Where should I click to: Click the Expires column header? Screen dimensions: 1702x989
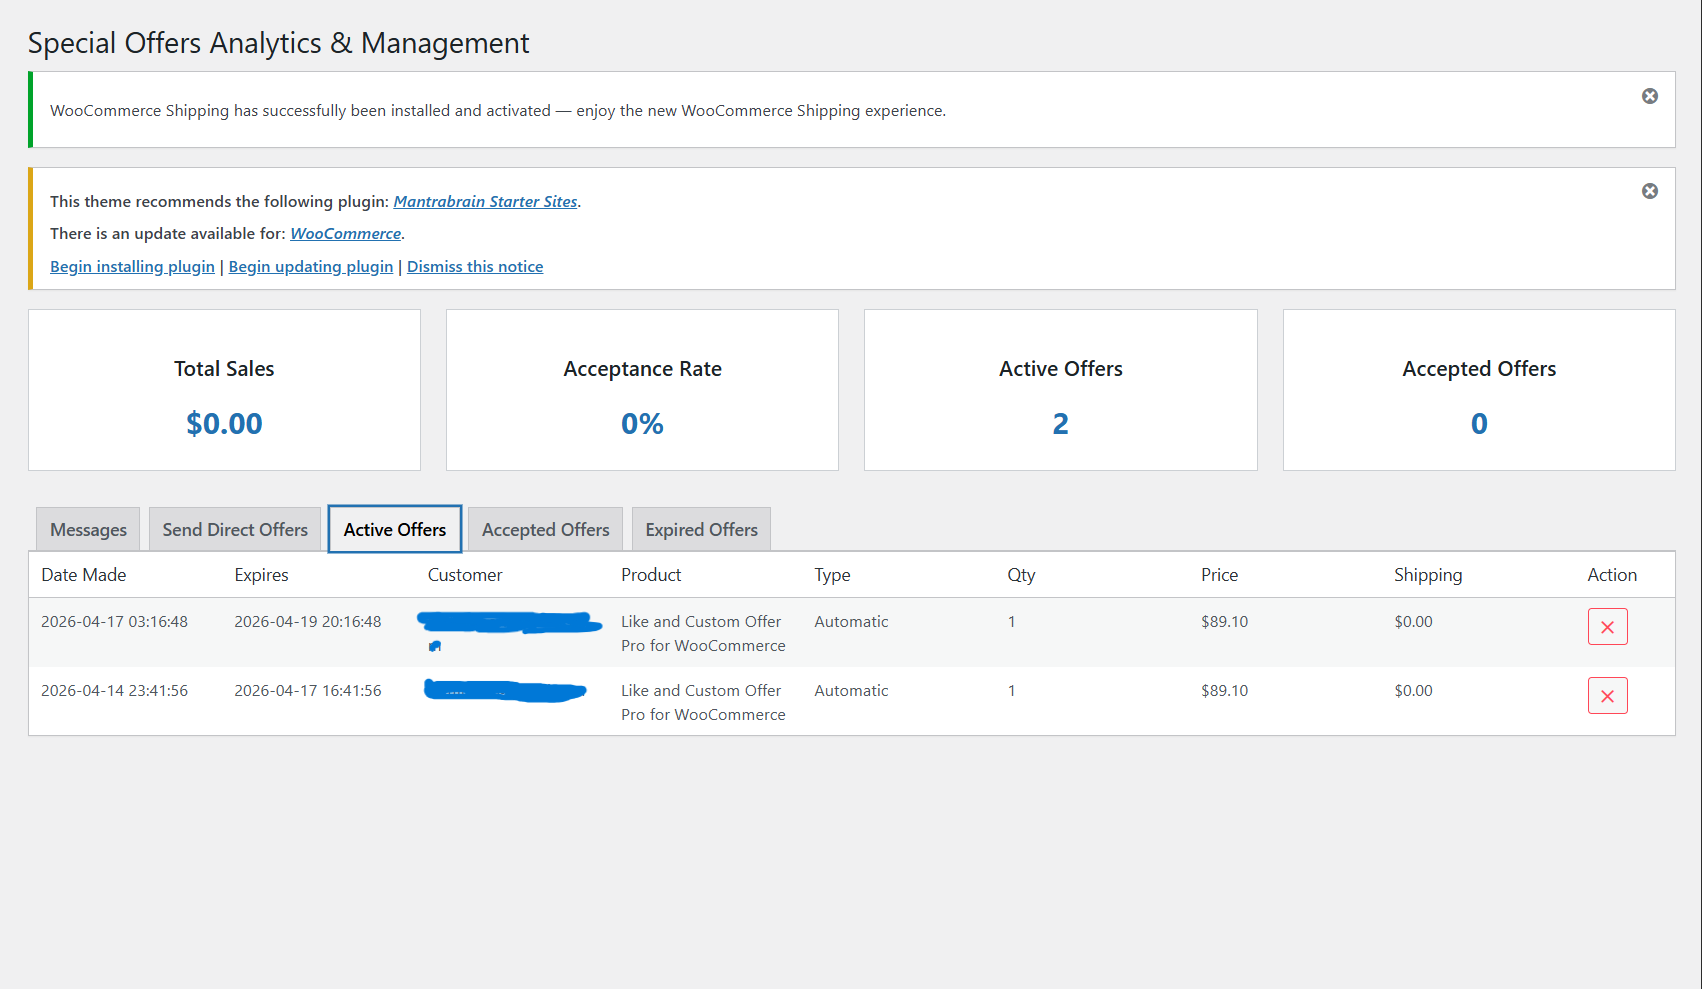[x=261, y=575]
